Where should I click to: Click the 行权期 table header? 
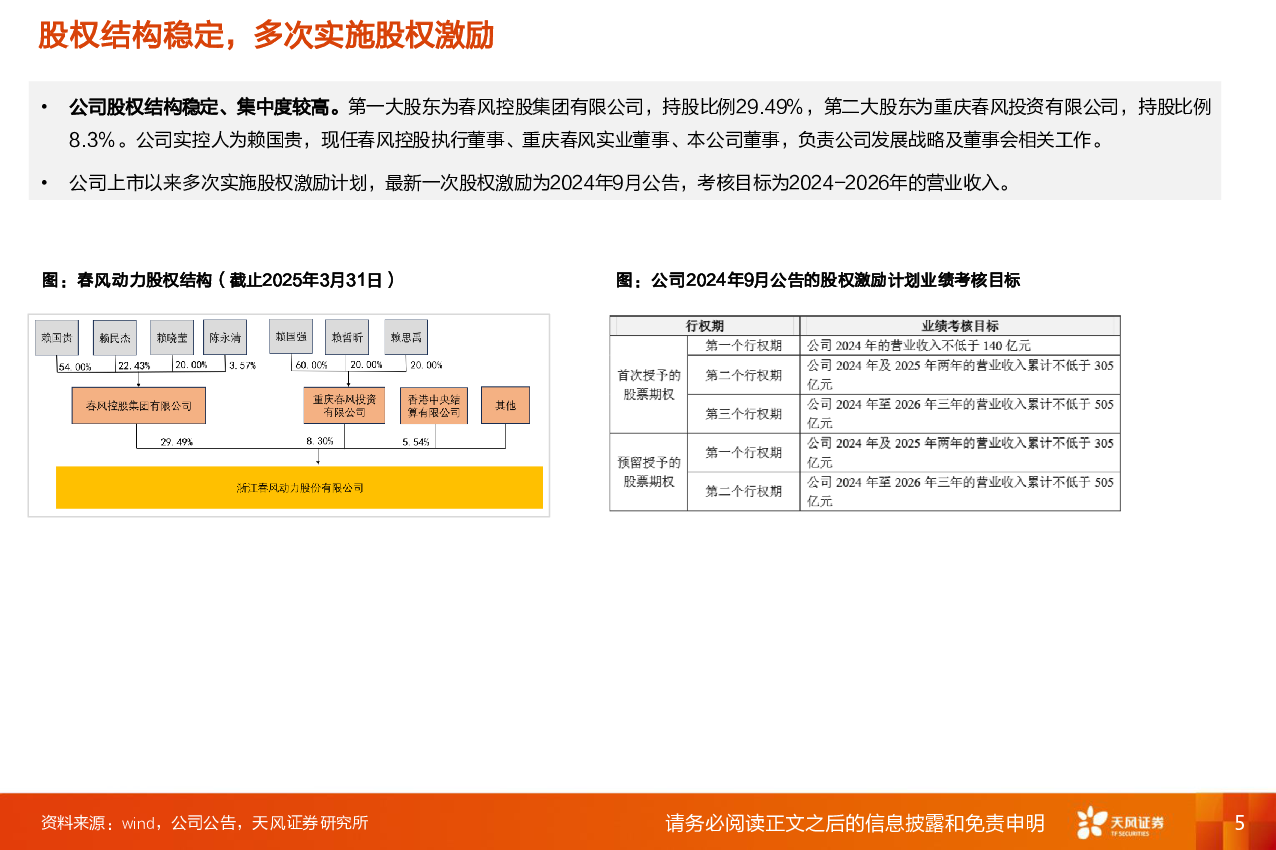pos(705,326)
